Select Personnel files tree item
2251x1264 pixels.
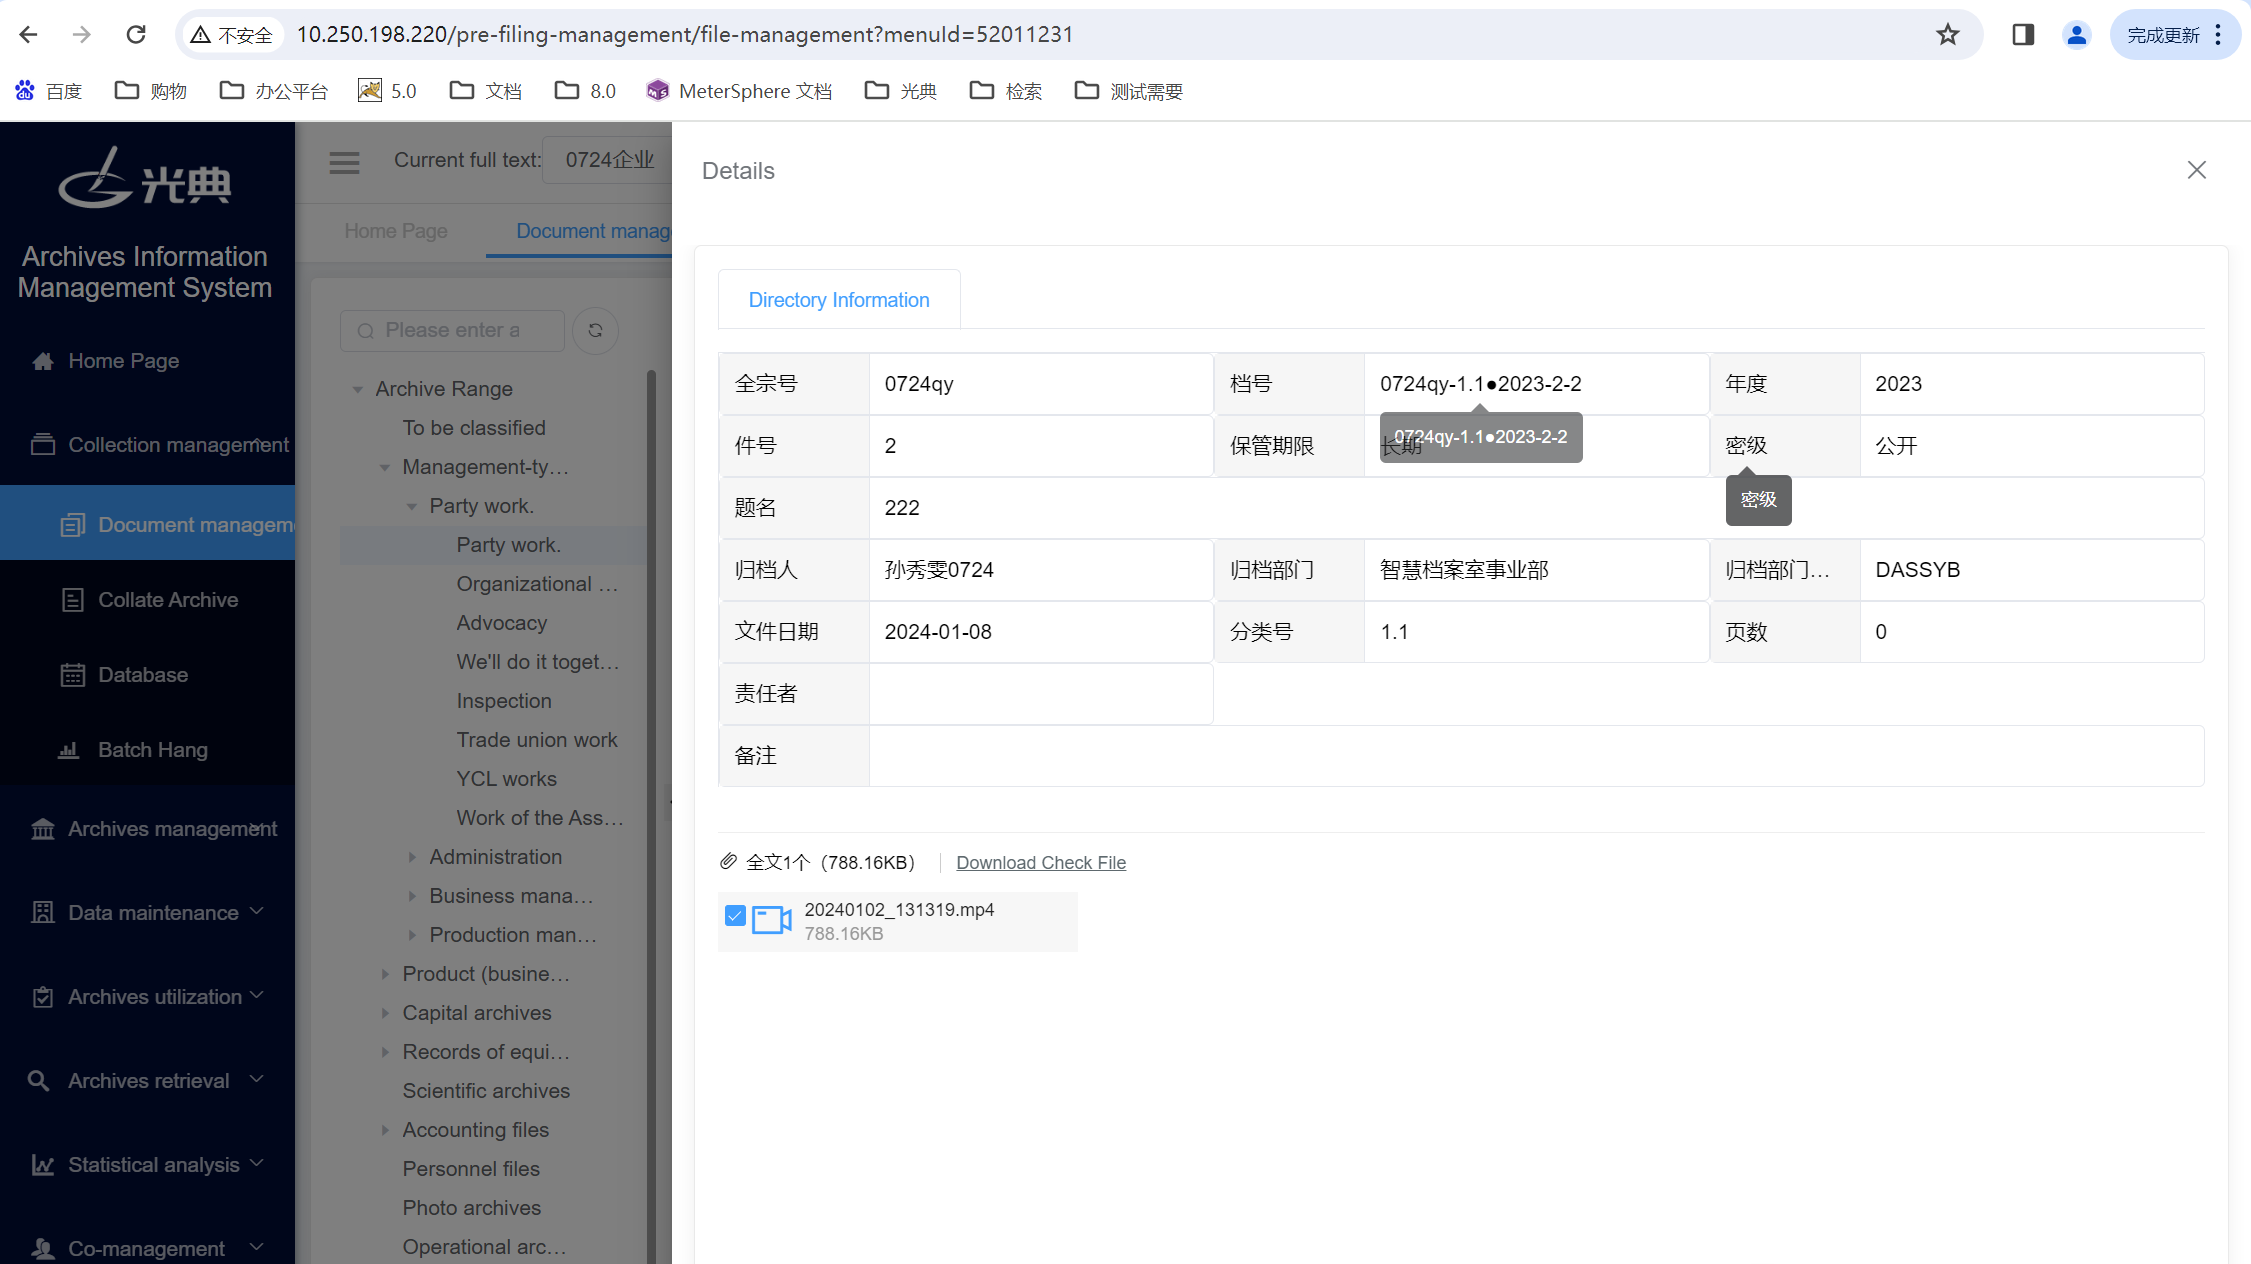pyautogui.click(x=471, y=1169)
